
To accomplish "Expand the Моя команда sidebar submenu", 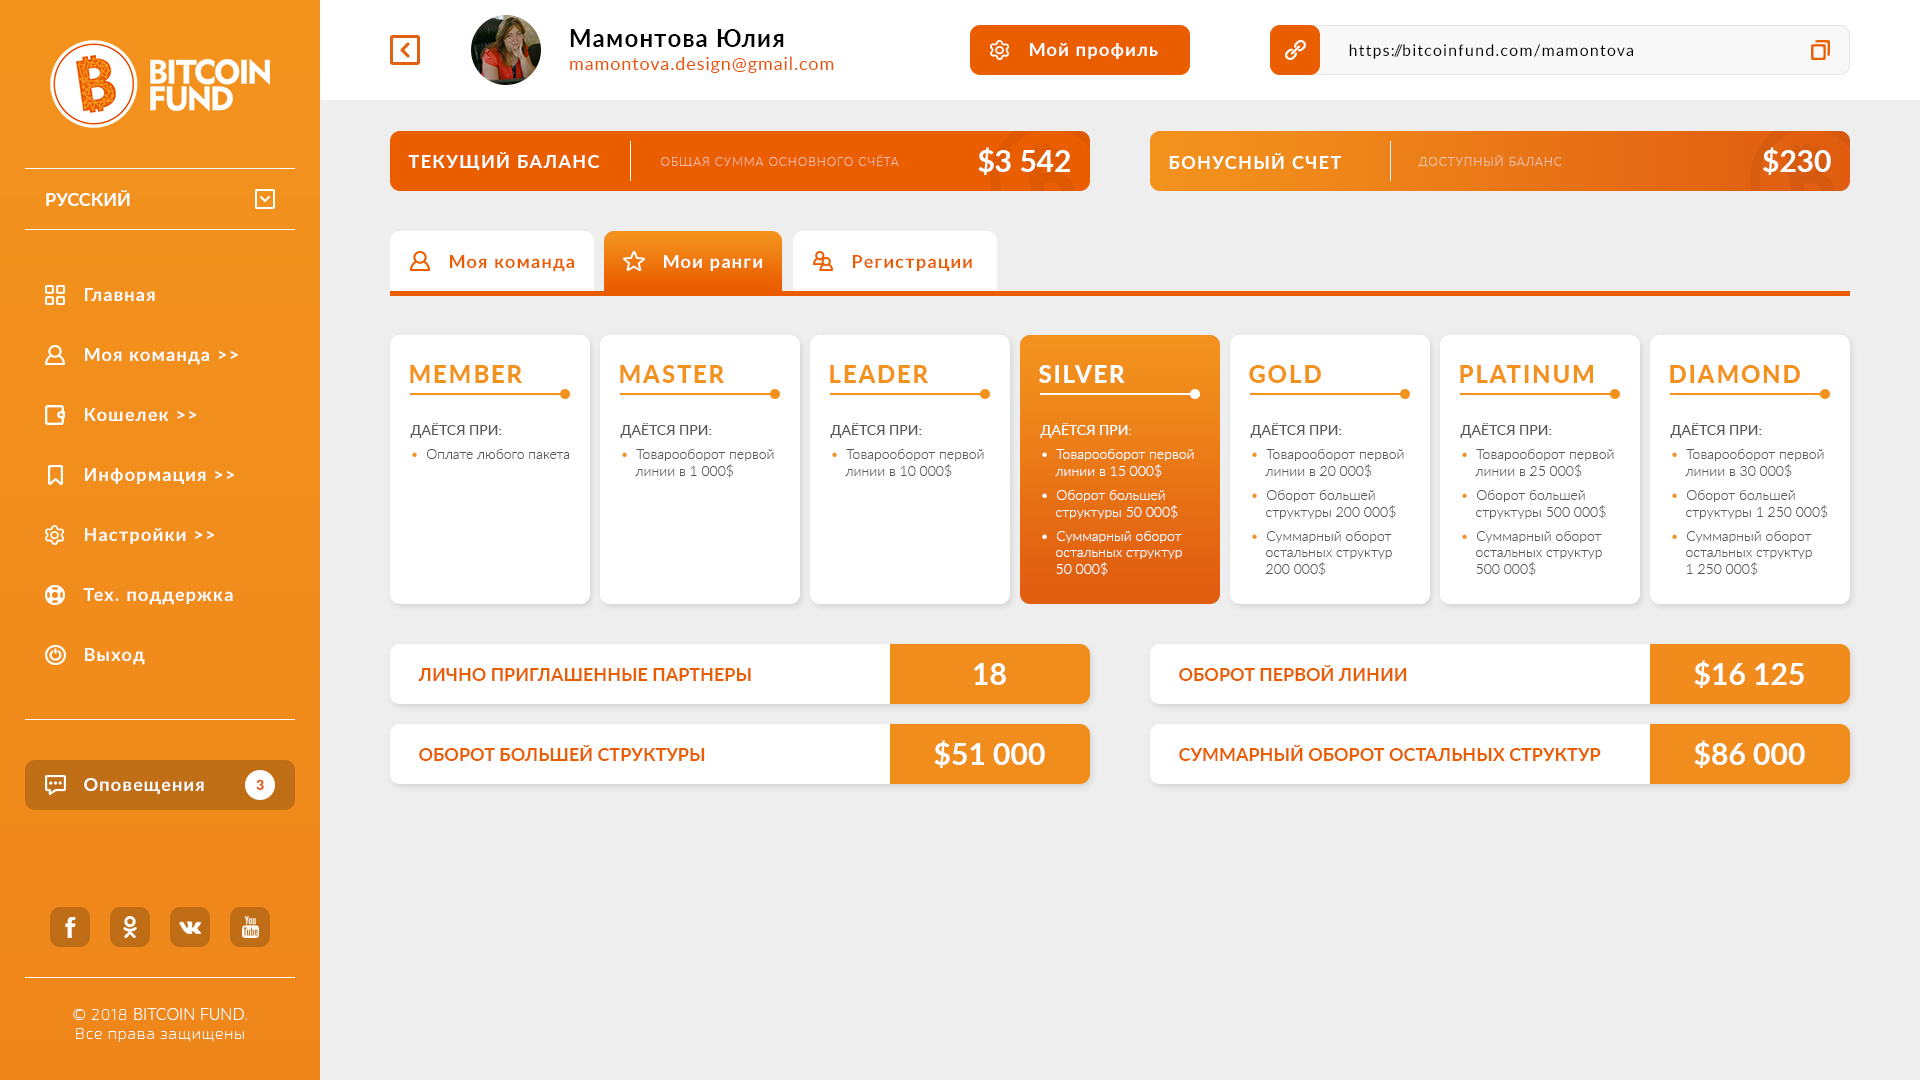I will (160, 354).
